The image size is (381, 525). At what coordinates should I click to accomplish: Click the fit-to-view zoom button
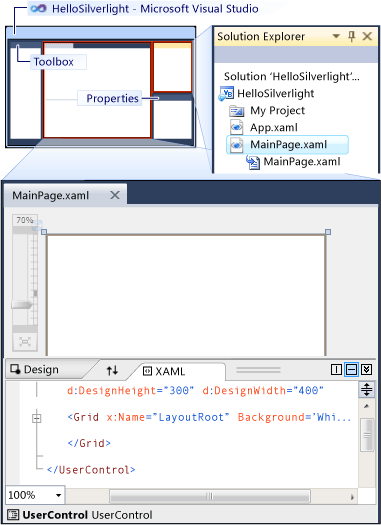[25, 342]
